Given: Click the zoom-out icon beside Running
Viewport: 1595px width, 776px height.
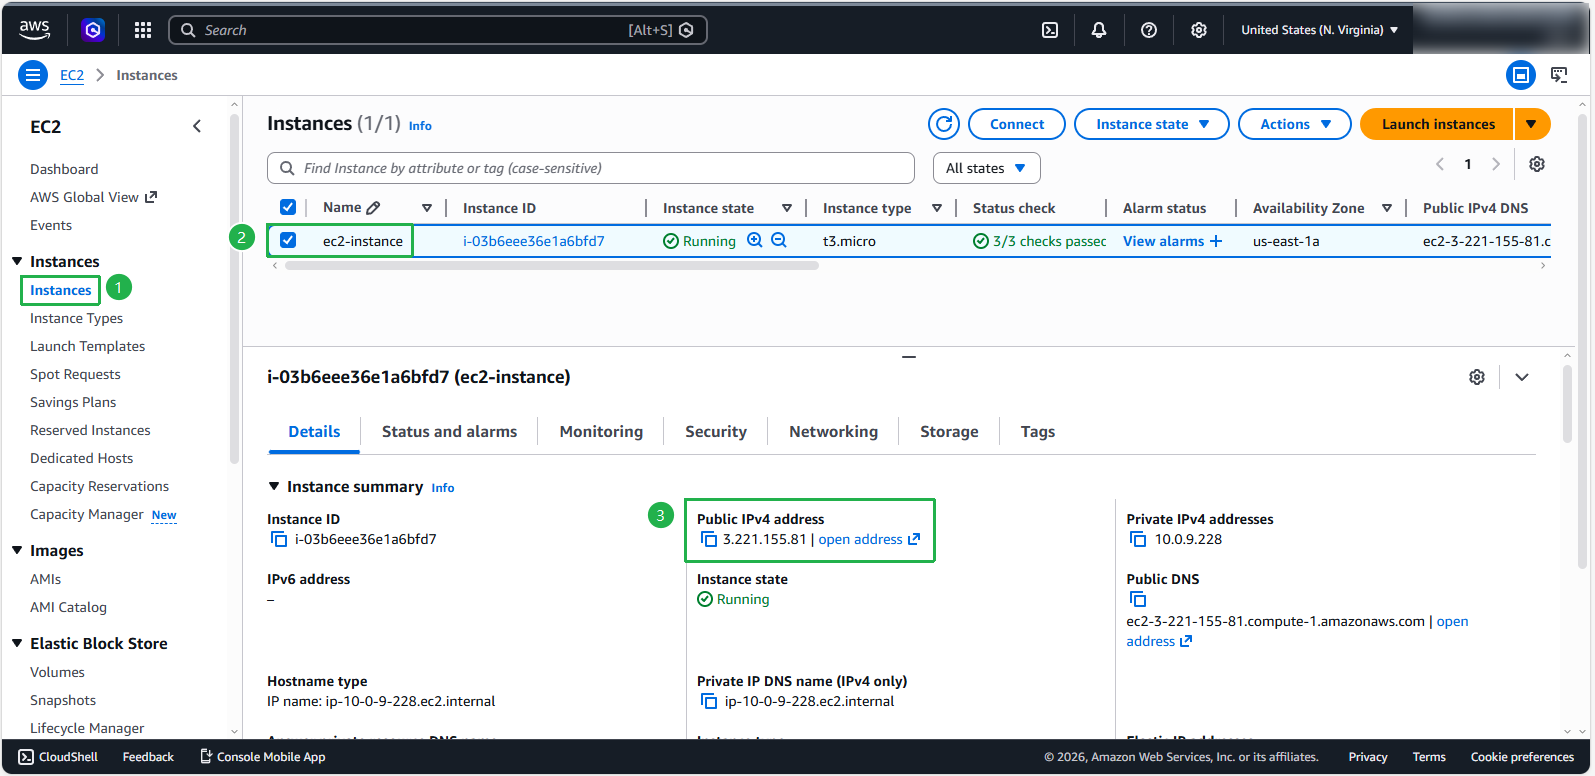Looking at the screenshot, I should click(779, 240).
